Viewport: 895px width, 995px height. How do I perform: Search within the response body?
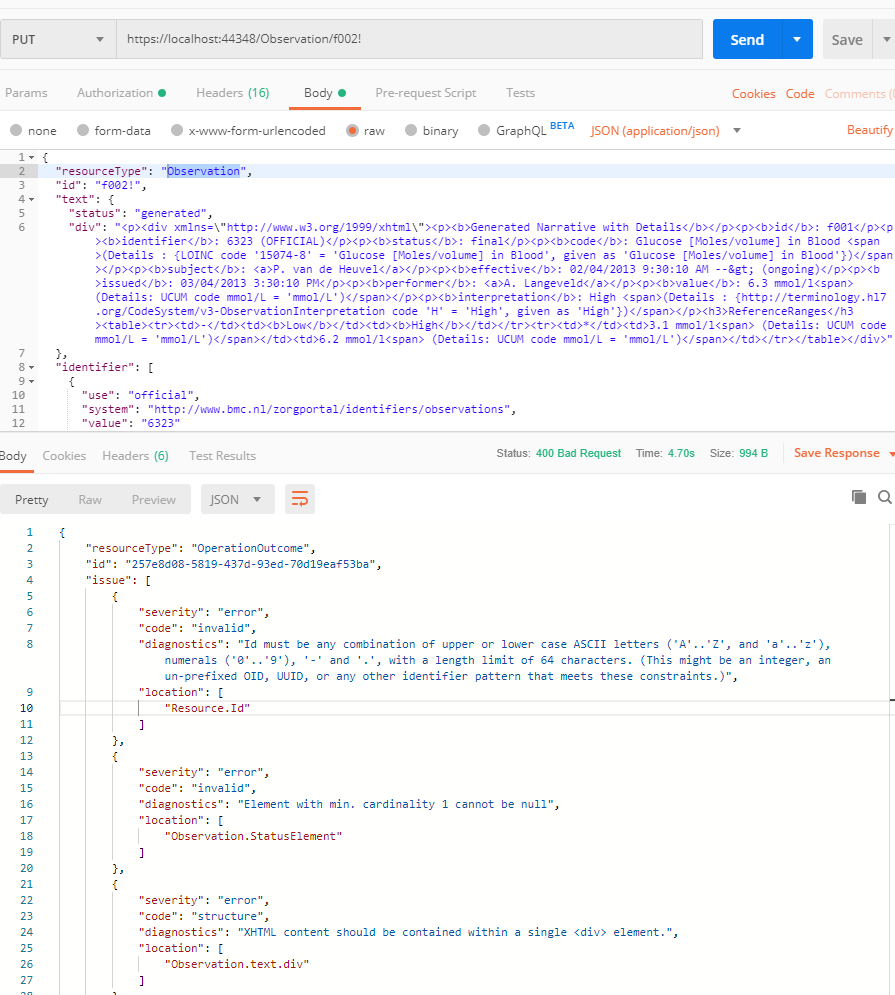[883, 495]
